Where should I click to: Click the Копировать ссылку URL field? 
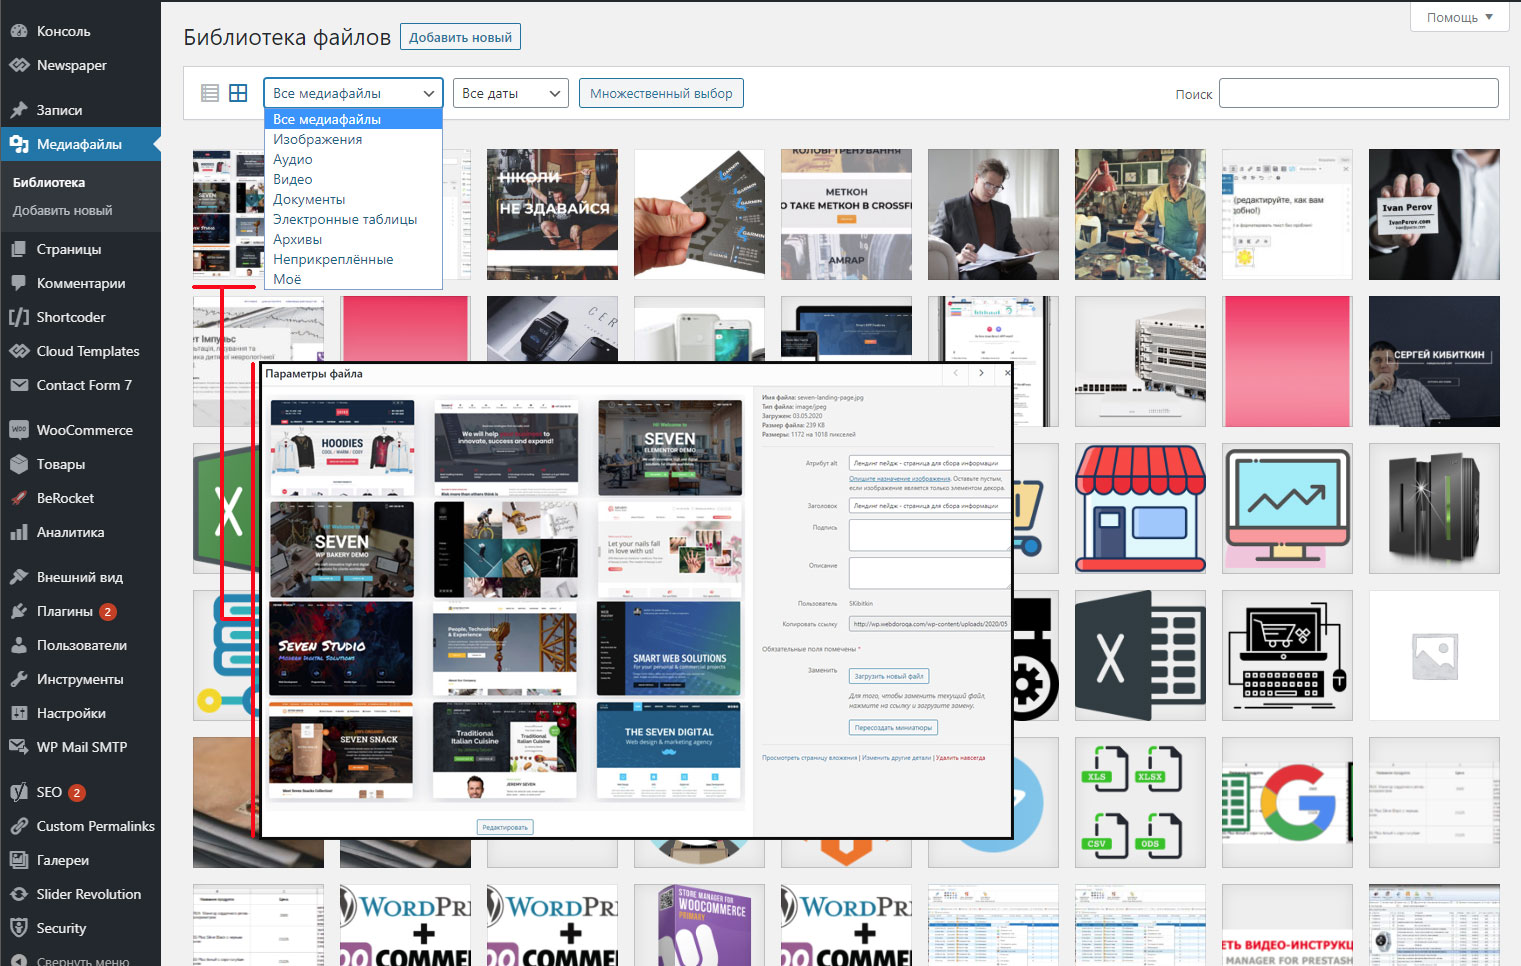pos(929,624)
